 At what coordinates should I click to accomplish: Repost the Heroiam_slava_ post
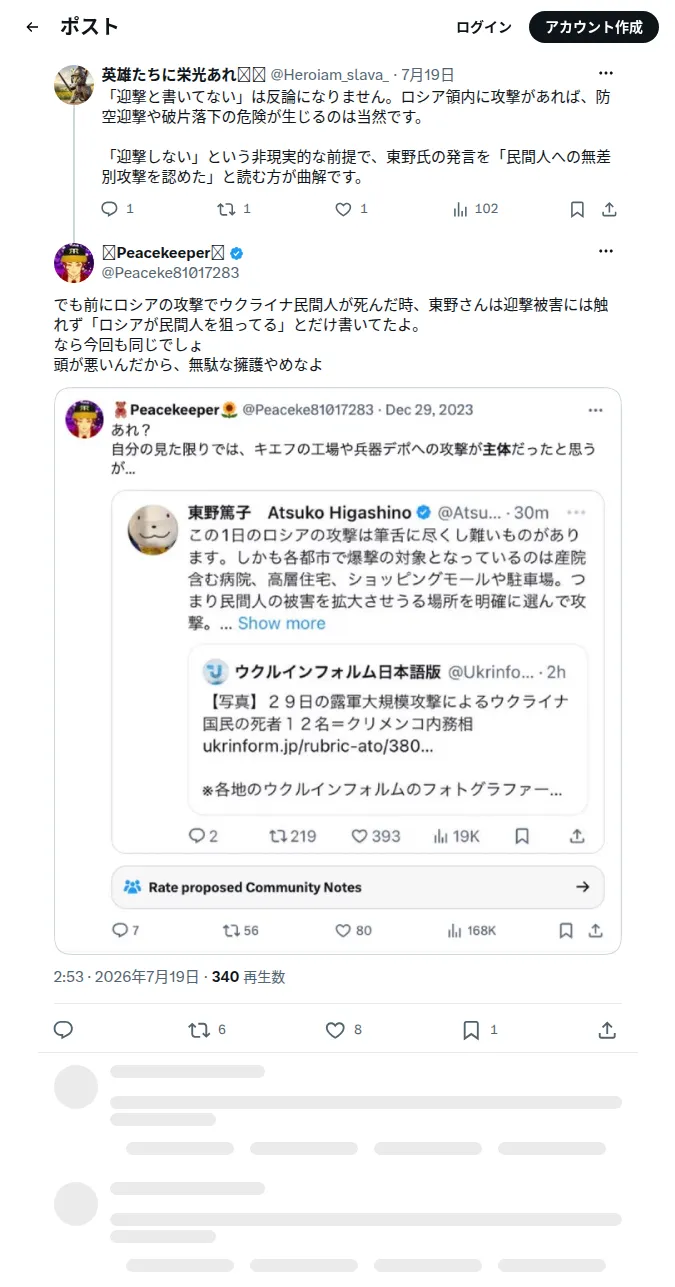pyautogui.click(x=234, y=209)
